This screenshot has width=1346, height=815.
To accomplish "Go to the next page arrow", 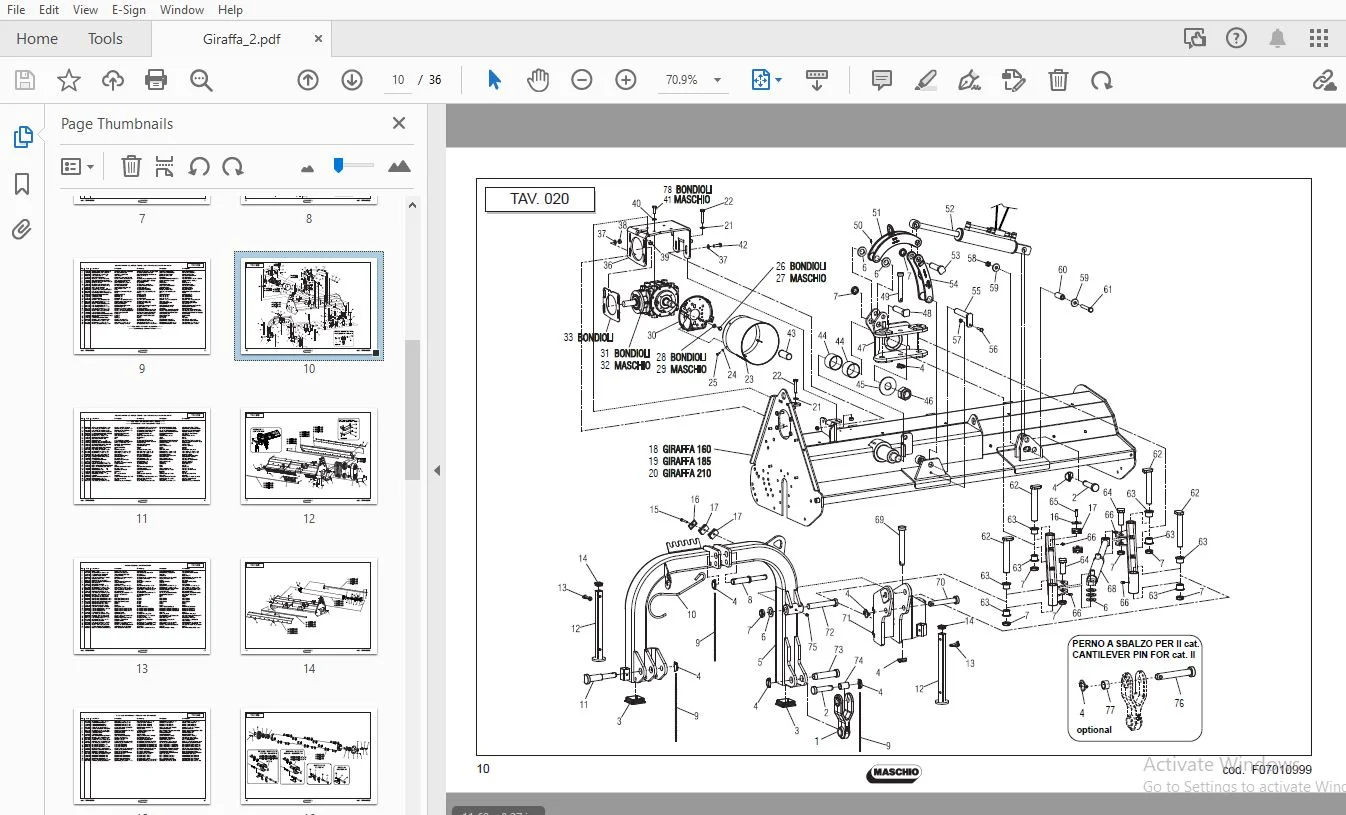I will pos(352,80).
